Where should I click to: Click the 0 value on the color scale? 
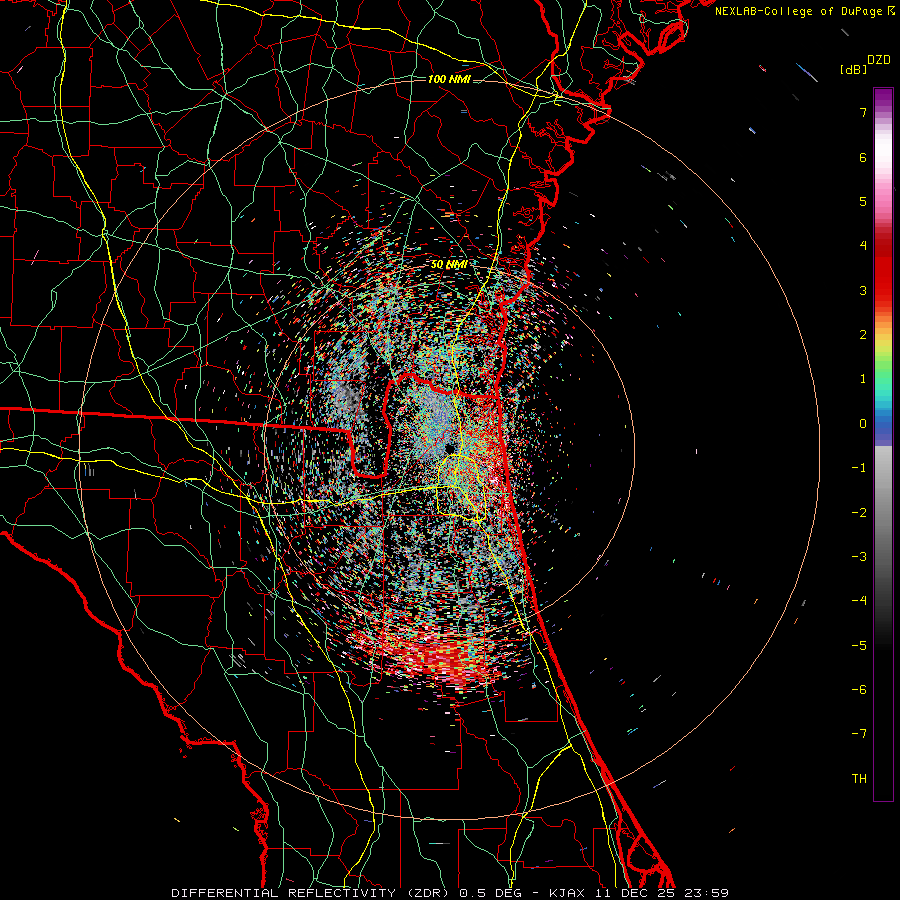863,424
